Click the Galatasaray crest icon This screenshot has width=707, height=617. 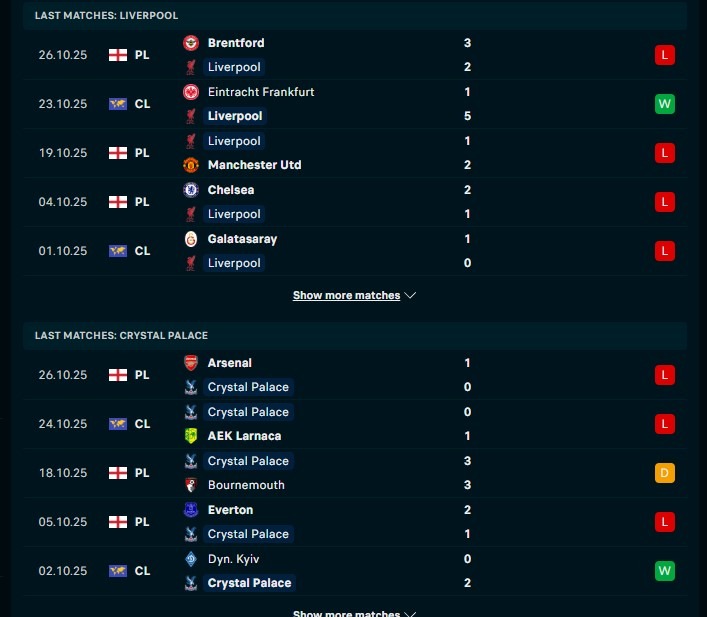click(x=191, y=239)
